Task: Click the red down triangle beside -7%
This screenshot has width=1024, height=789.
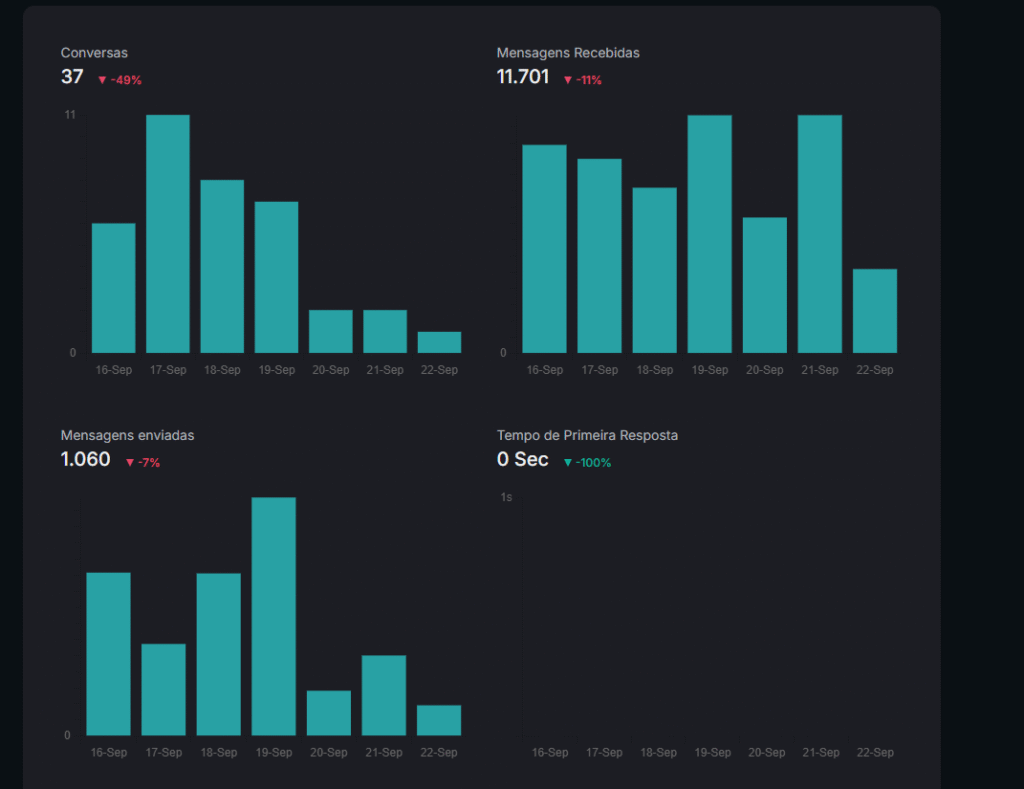Action: [x=130, y=463]
